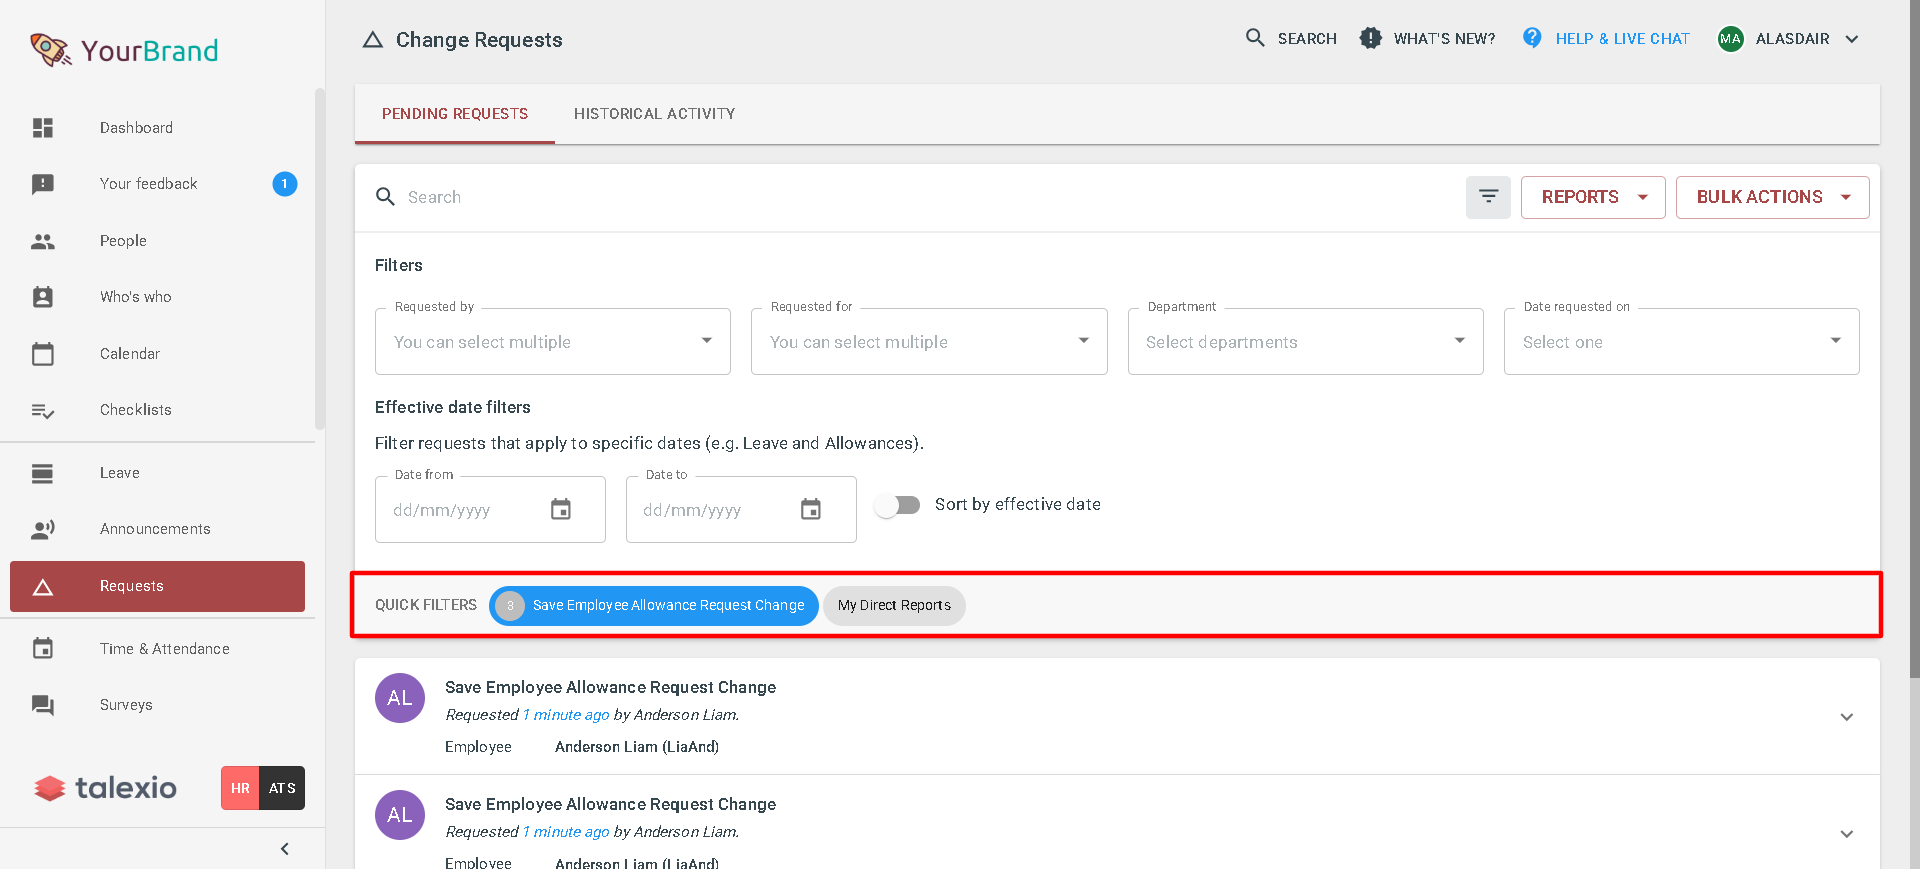Open Time & Attendance in the sidebar
The height and width of the screenshot is (869, 1920).
pyautogui.click(x=165, y=649)
